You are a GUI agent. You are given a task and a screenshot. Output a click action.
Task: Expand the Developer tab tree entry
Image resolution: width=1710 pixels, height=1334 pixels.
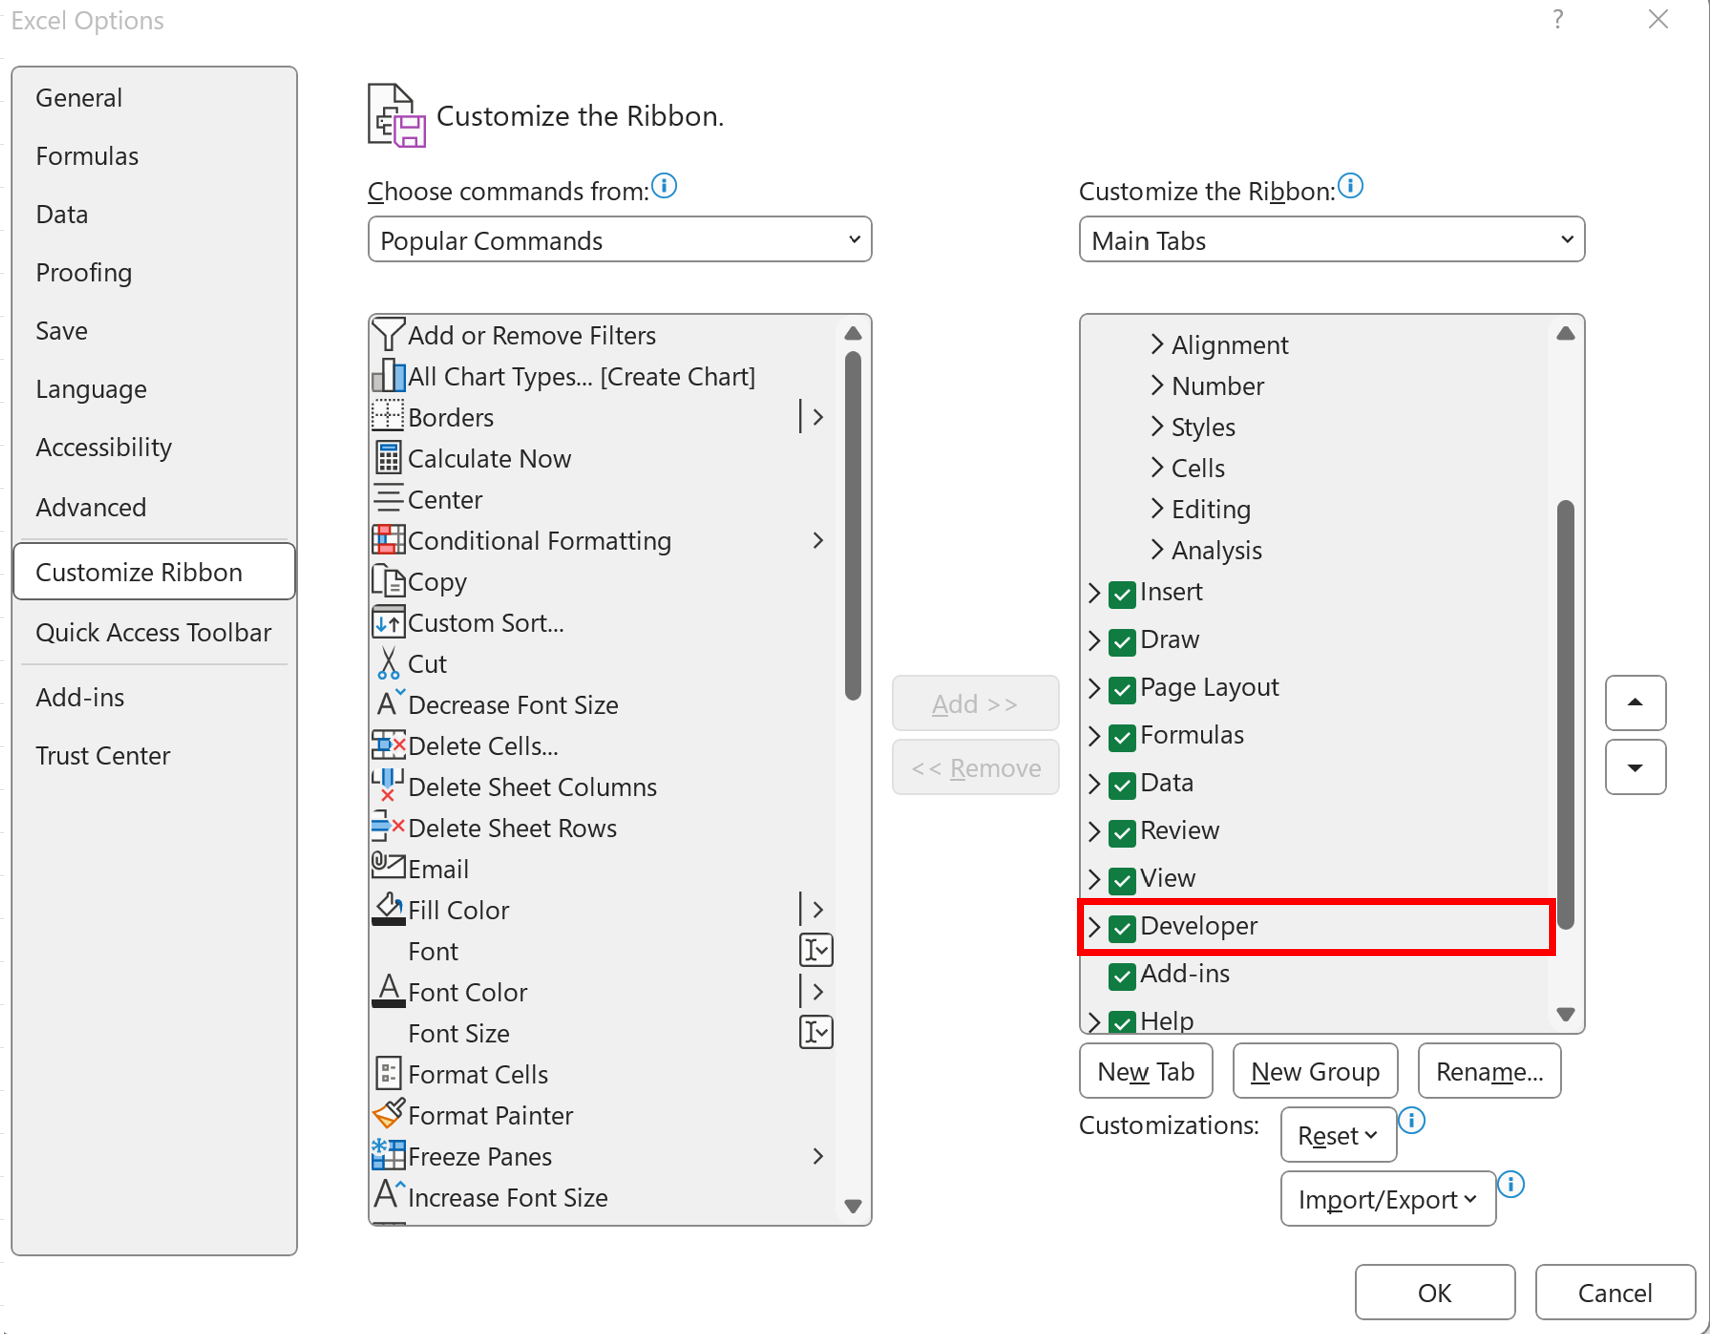point(1095,927)
